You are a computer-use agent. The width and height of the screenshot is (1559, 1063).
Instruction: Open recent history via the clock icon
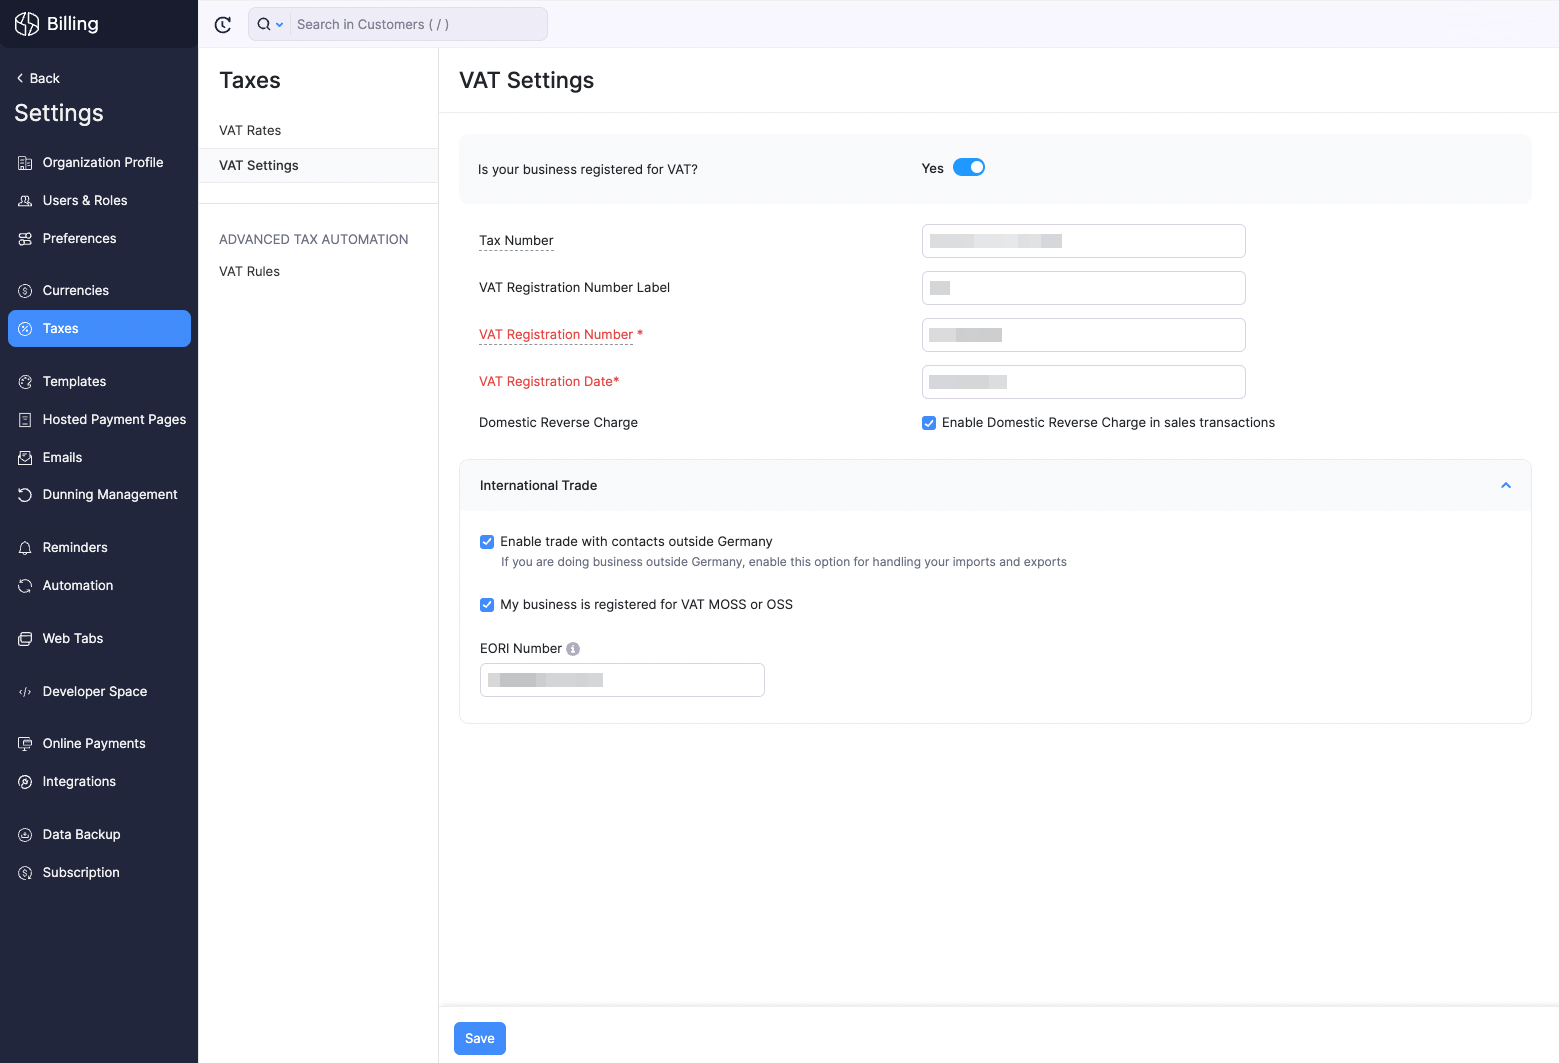click(x=223, y=24)
